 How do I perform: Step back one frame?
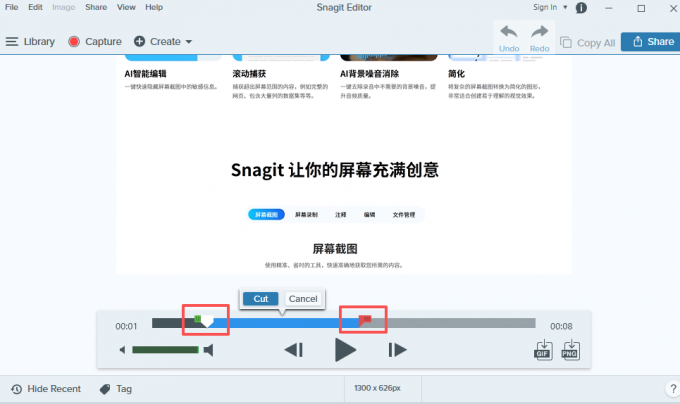294,350
